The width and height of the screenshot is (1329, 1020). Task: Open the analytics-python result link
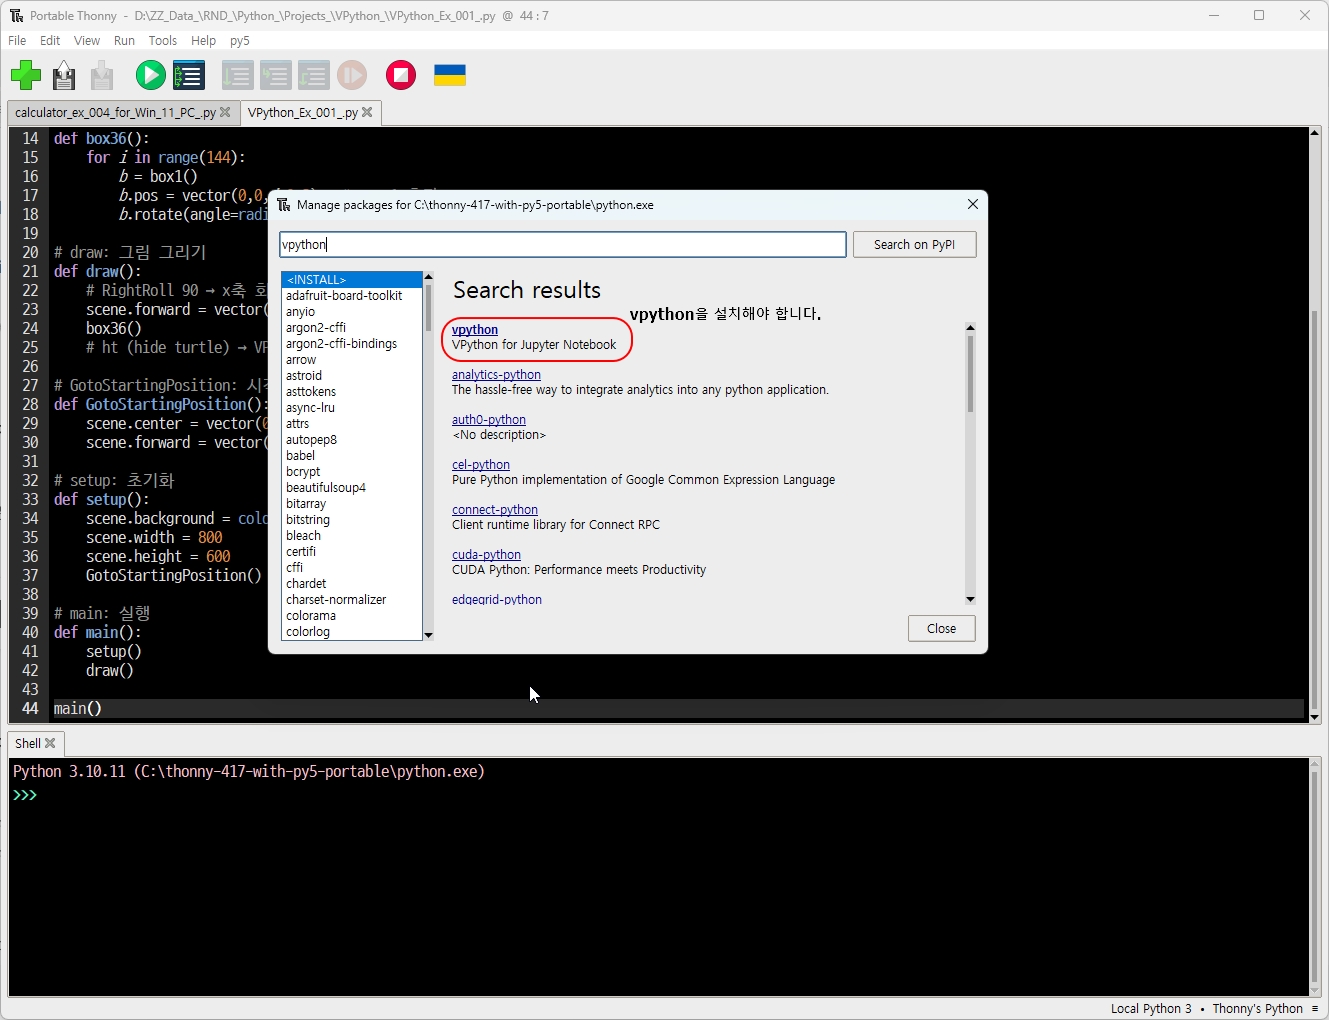[496, 374]
